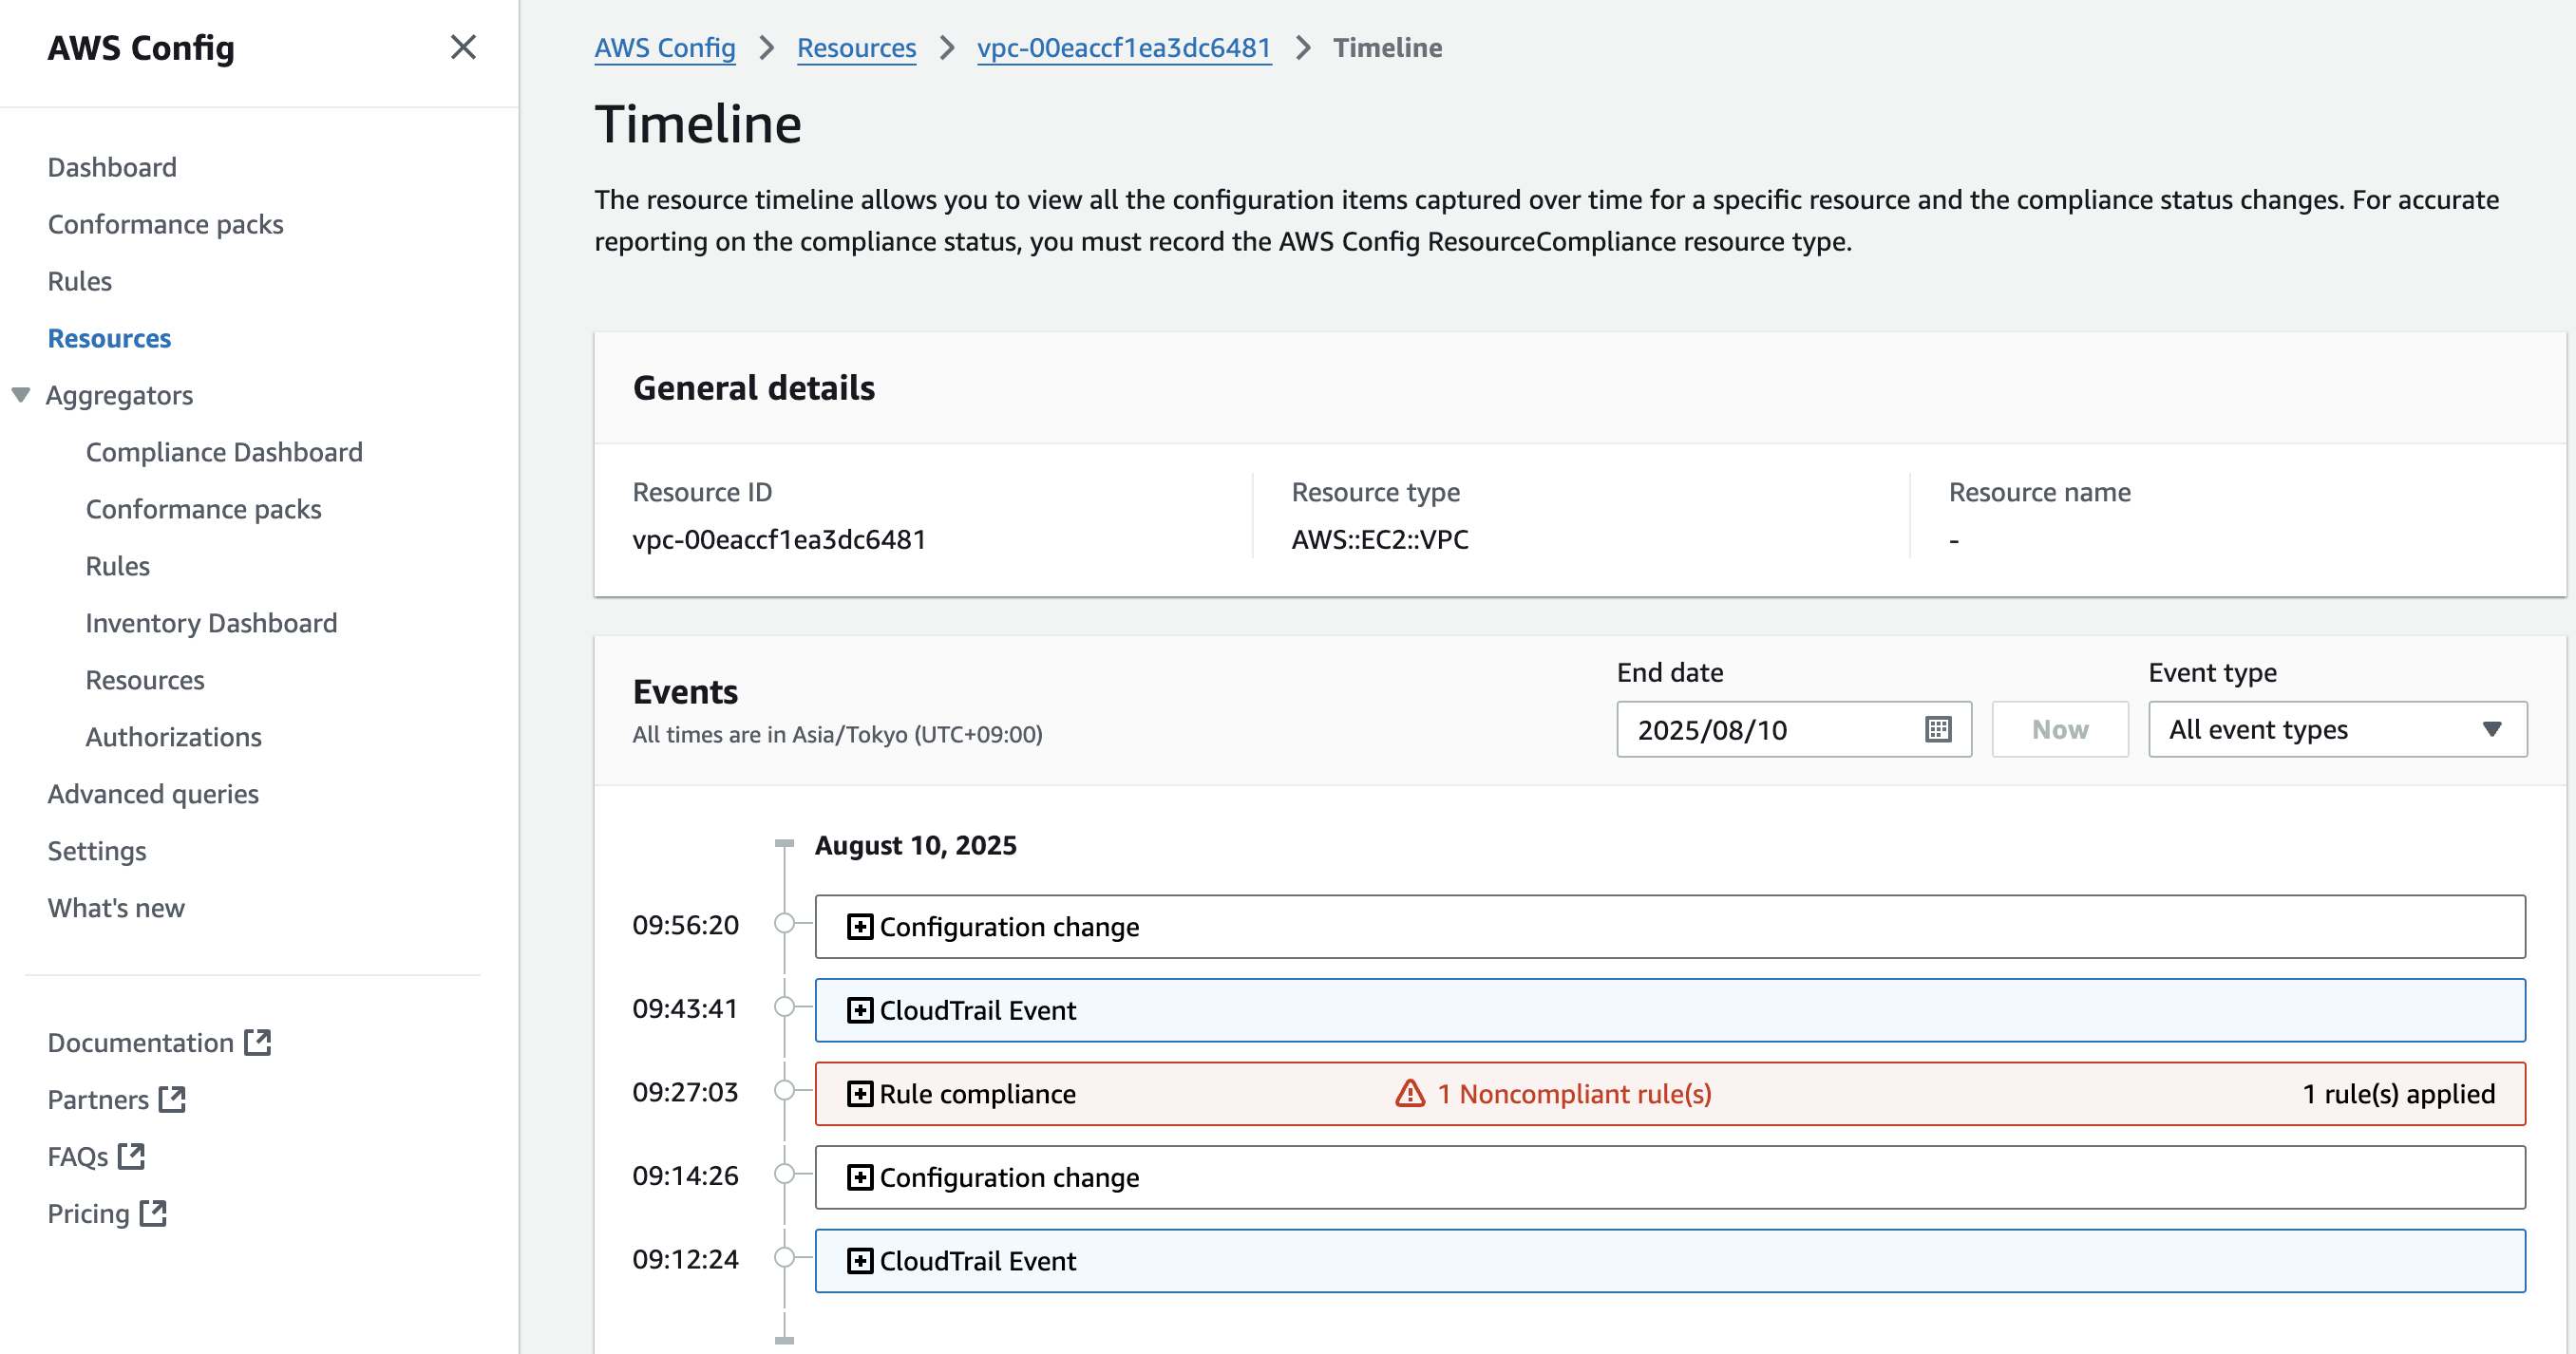Open top-level Conformance packs in sidebar
The height and width of the screenshot is (1354, 2576).
tap(166, 224)
